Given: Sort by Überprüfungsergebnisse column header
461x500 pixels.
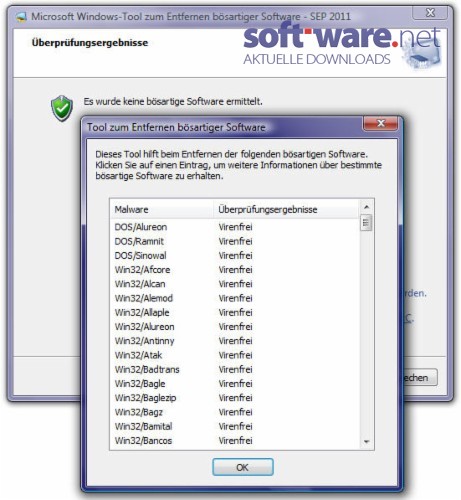Looking at the screenshot, I should (x=286, y=210).
